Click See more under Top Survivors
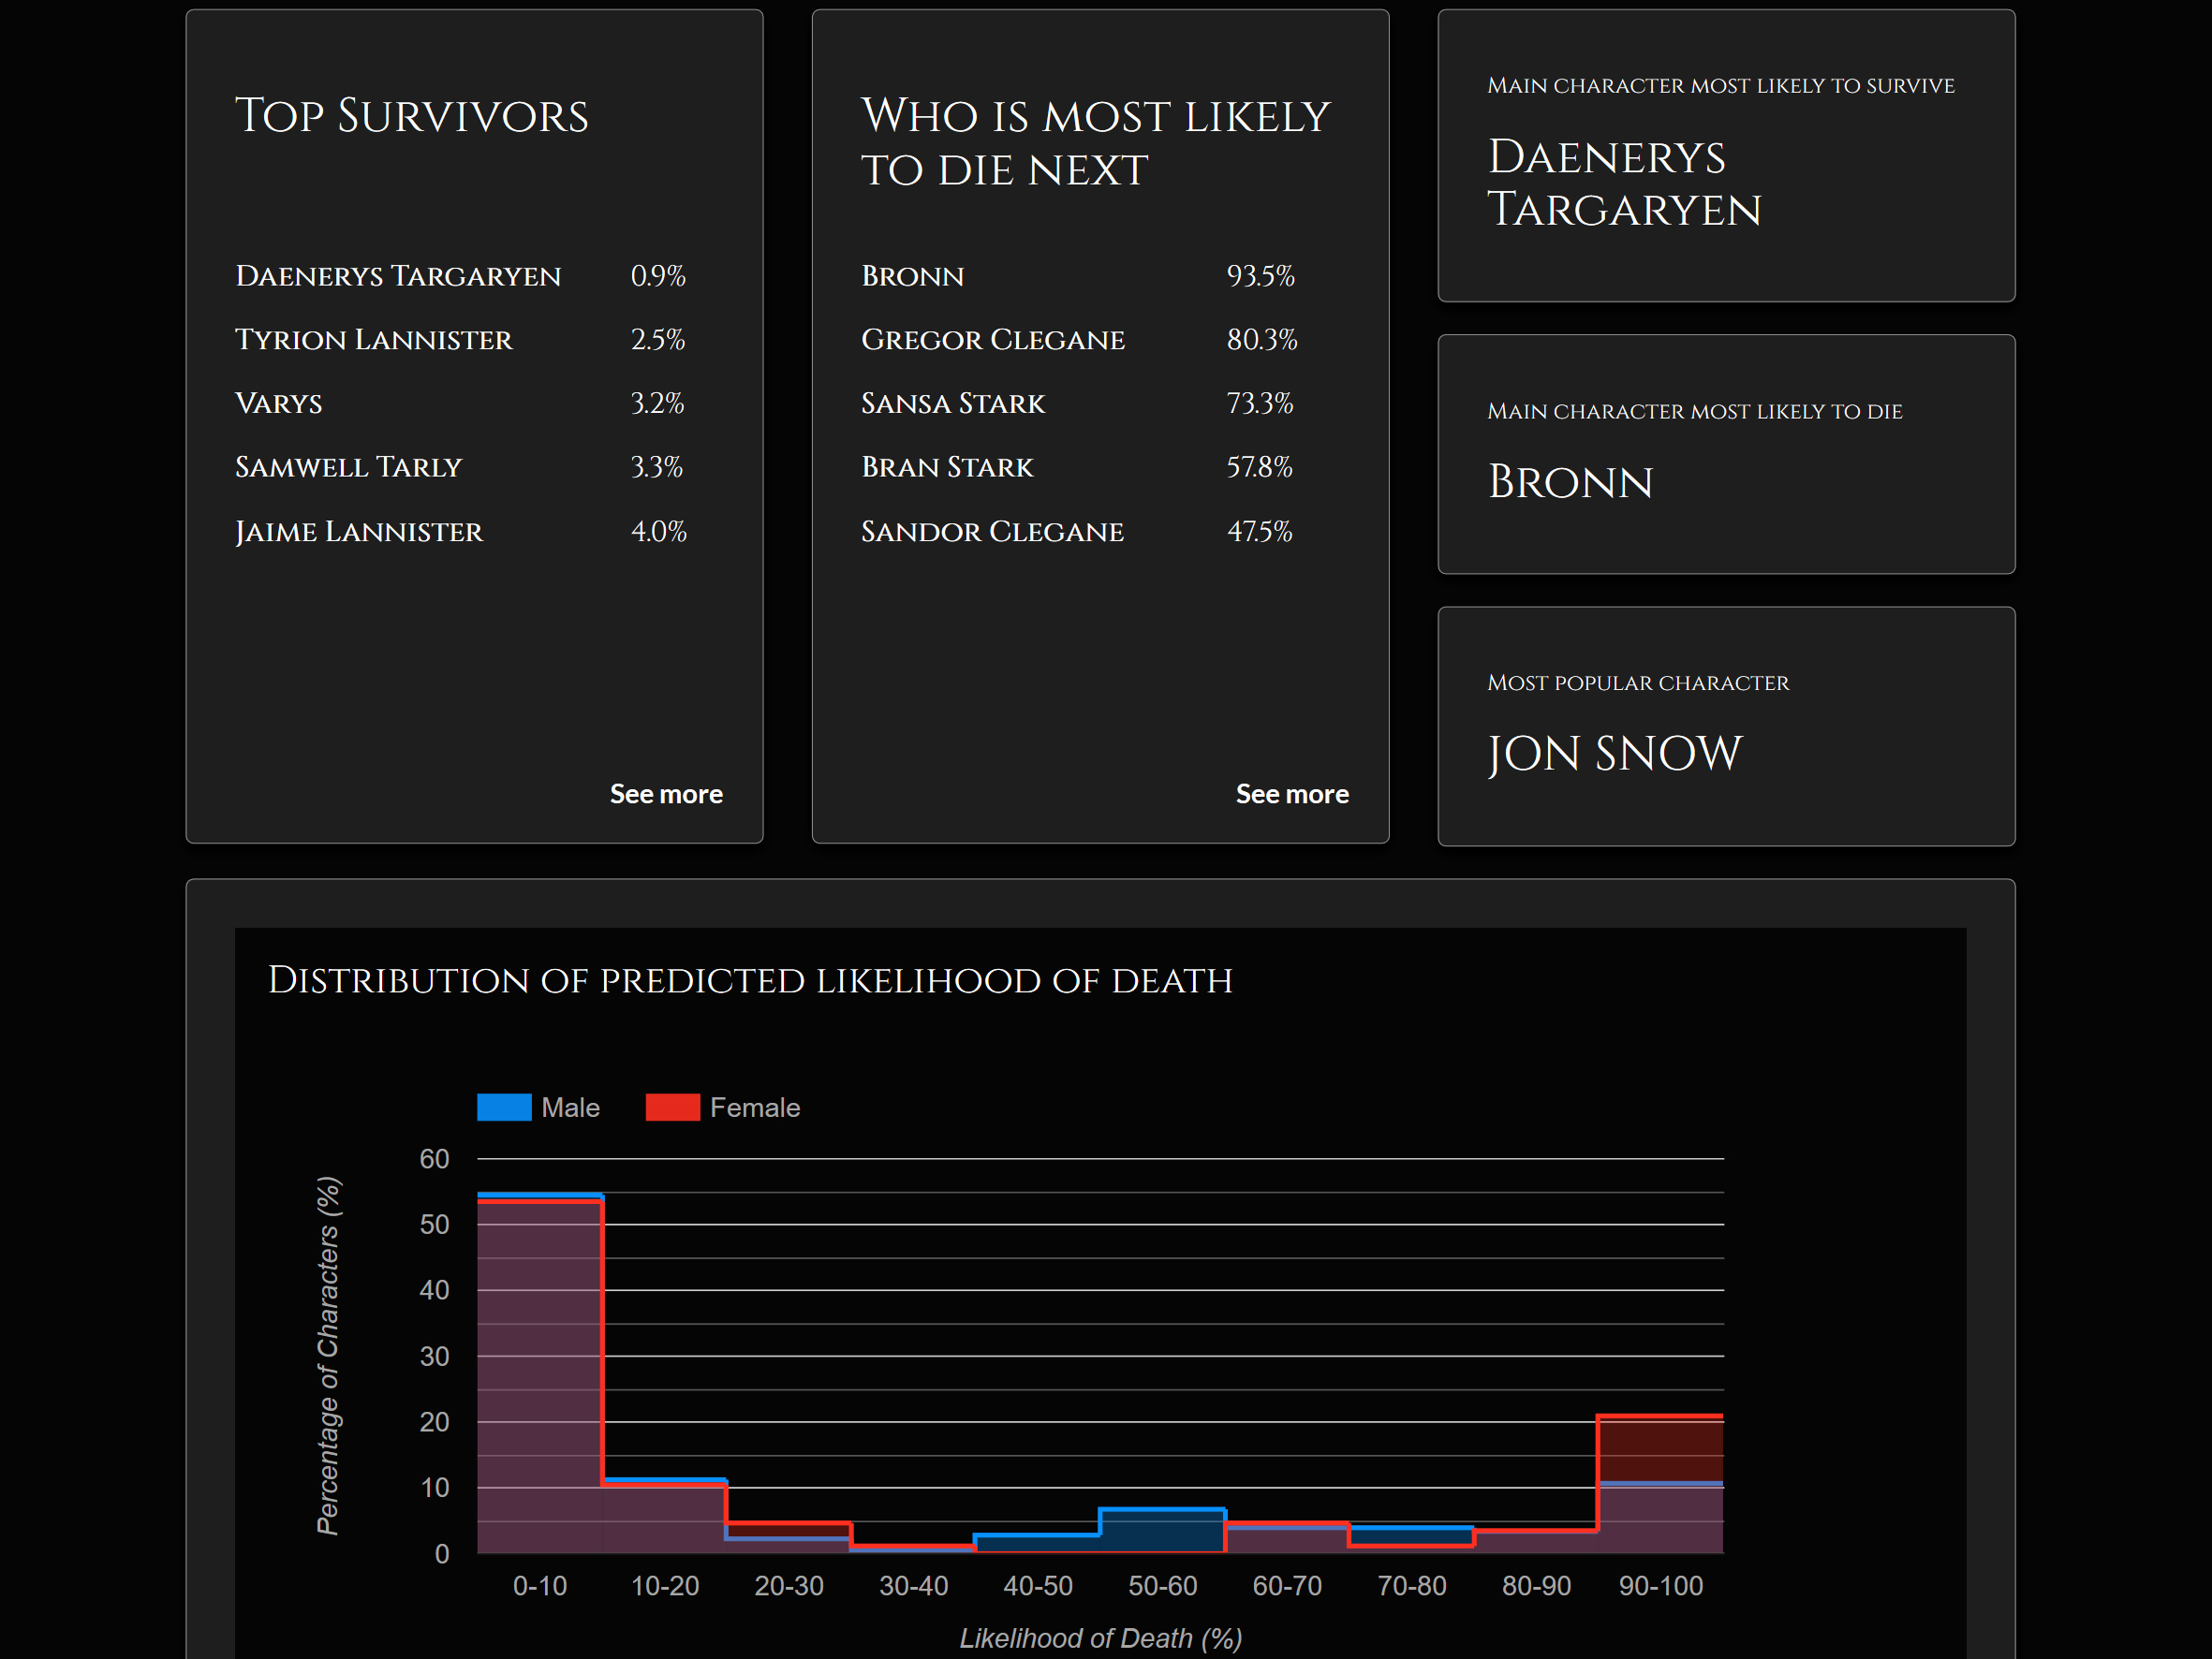Viewport: 2212px width, 1659px height. [666, 794]
